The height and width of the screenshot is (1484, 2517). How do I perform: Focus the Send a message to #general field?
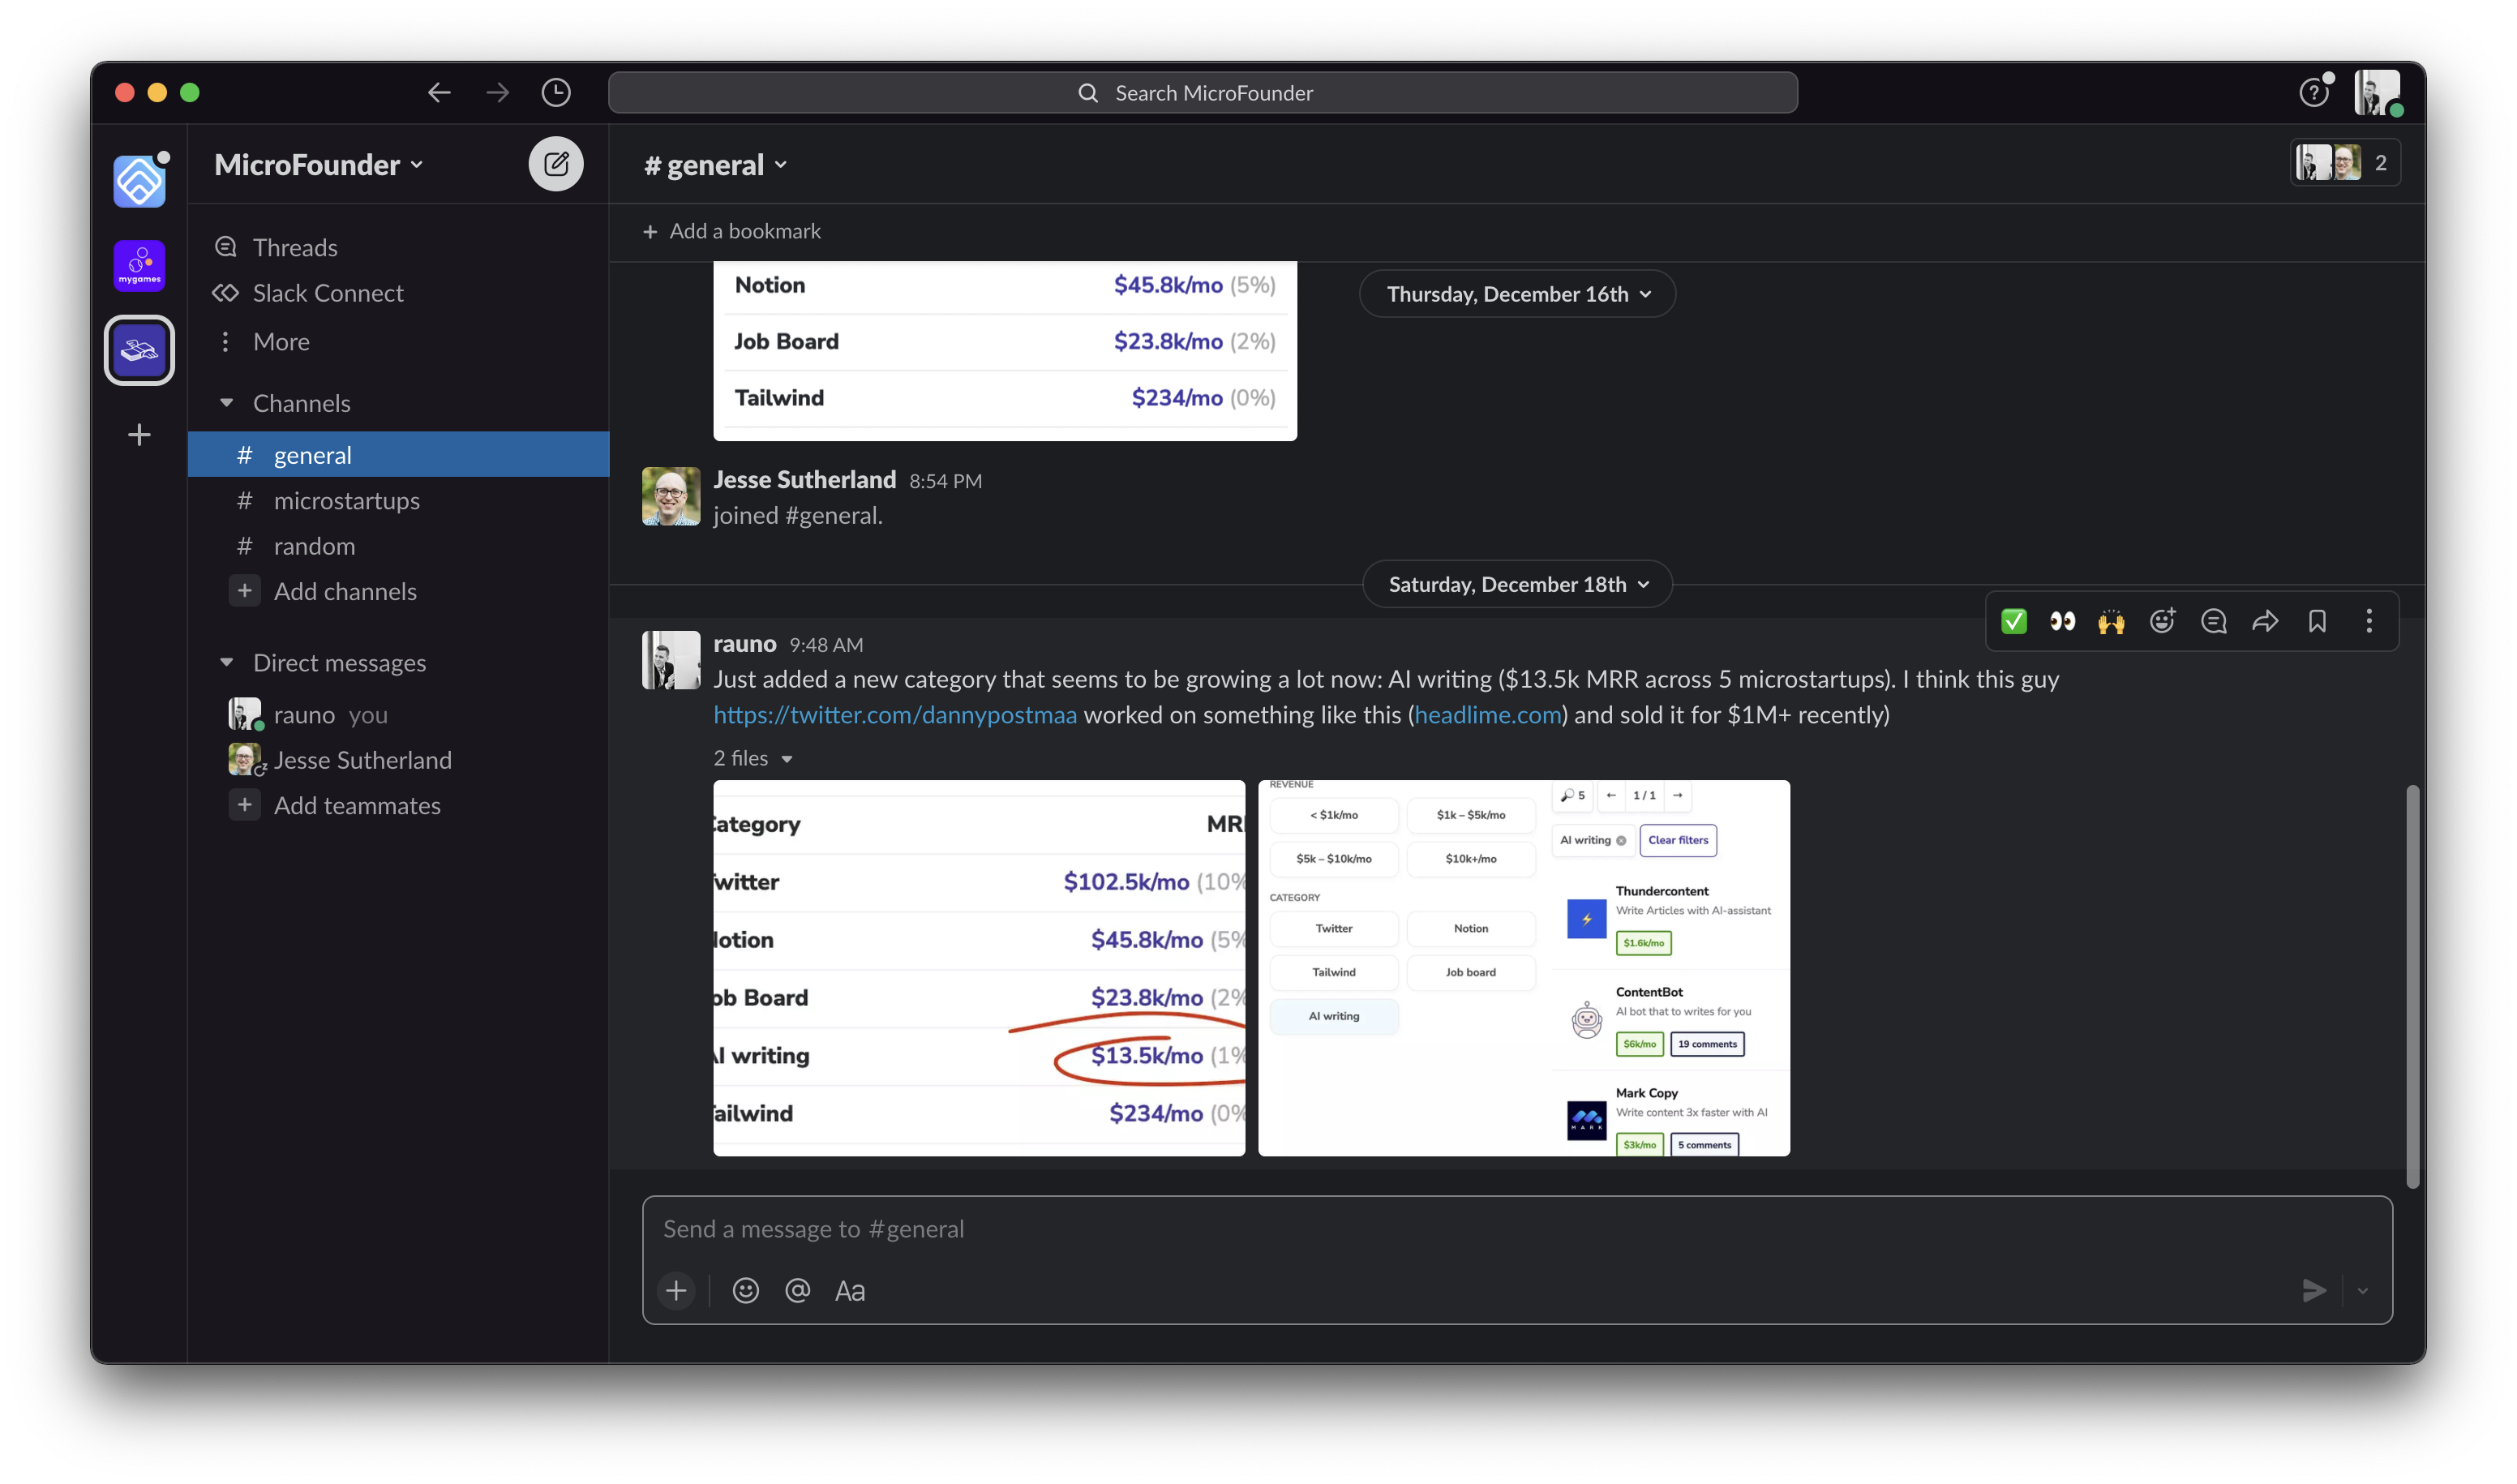point(1516,1229)
